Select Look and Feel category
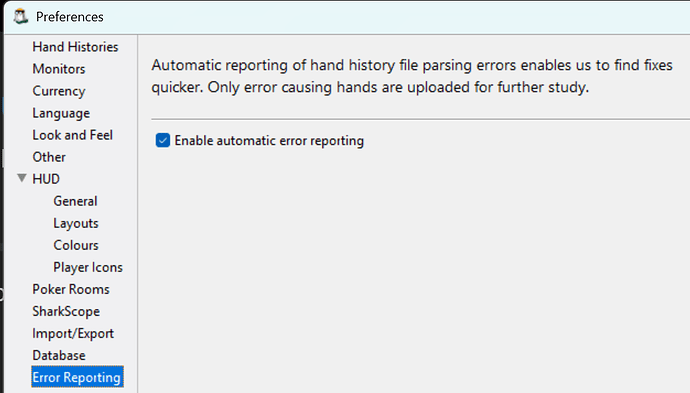The image size is (690, 393). tap(72, 135)
